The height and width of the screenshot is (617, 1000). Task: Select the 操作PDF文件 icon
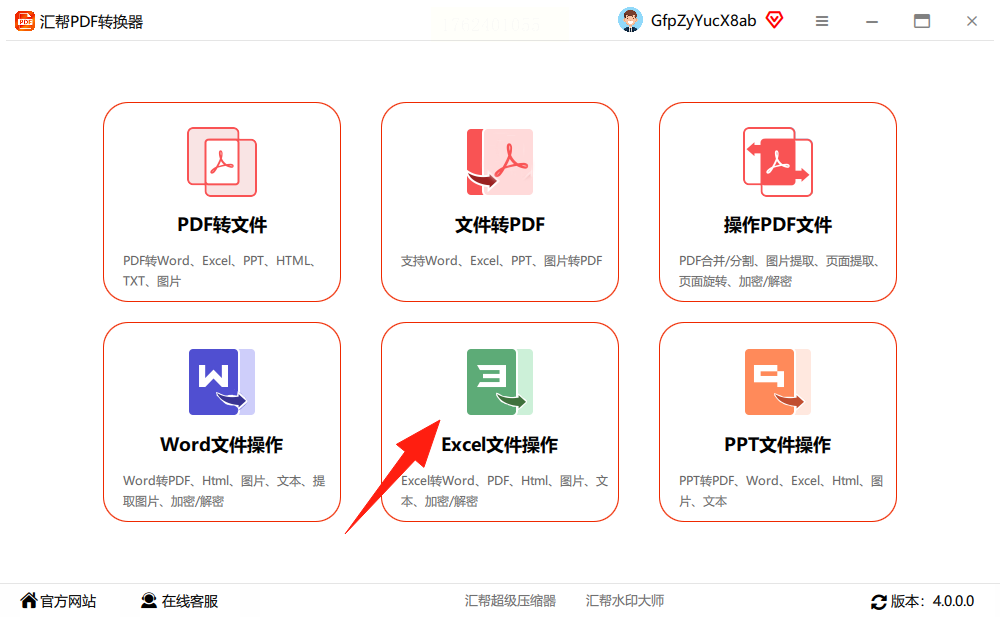click(x=777, y=162)
